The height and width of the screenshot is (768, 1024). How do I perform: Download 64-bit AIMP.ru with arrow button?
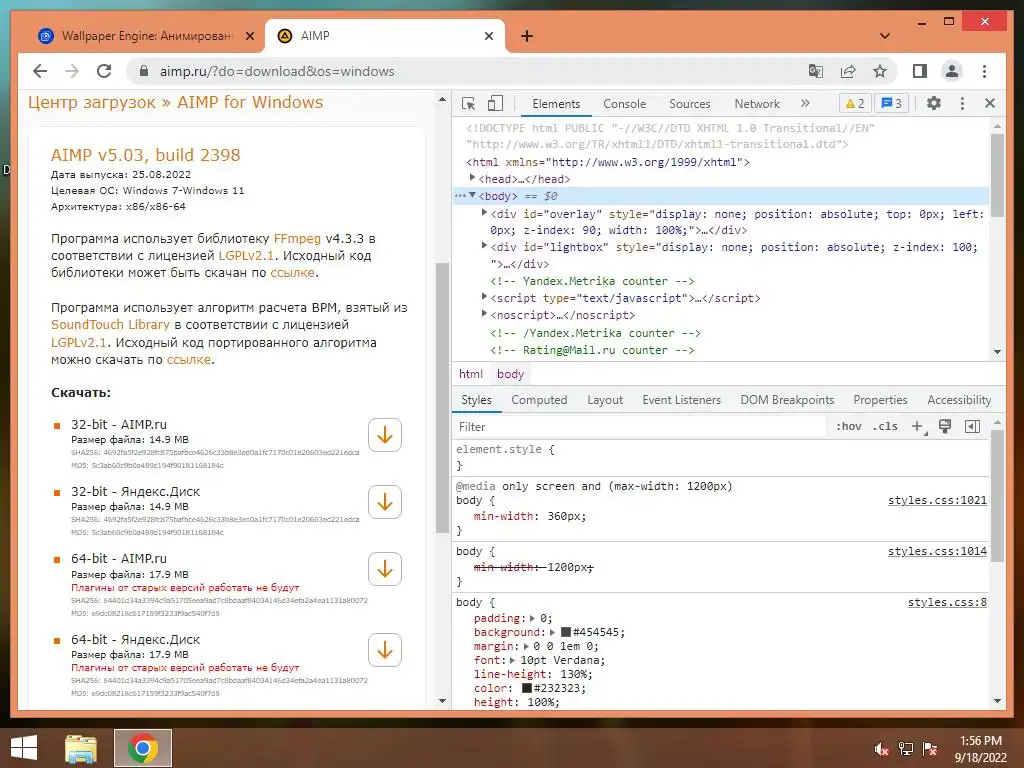pos(385,569)
